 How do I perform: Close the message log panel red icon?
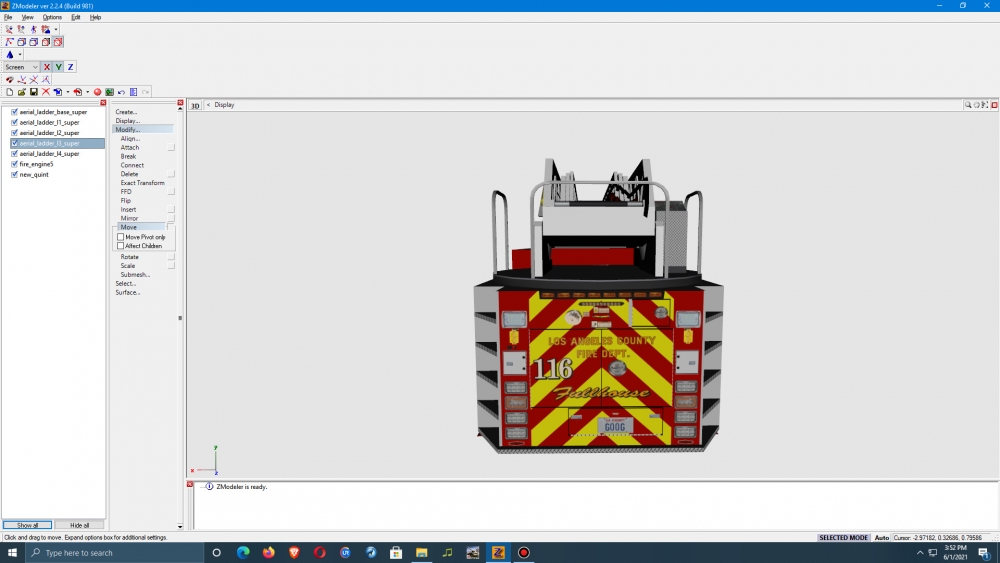[190, 485]
